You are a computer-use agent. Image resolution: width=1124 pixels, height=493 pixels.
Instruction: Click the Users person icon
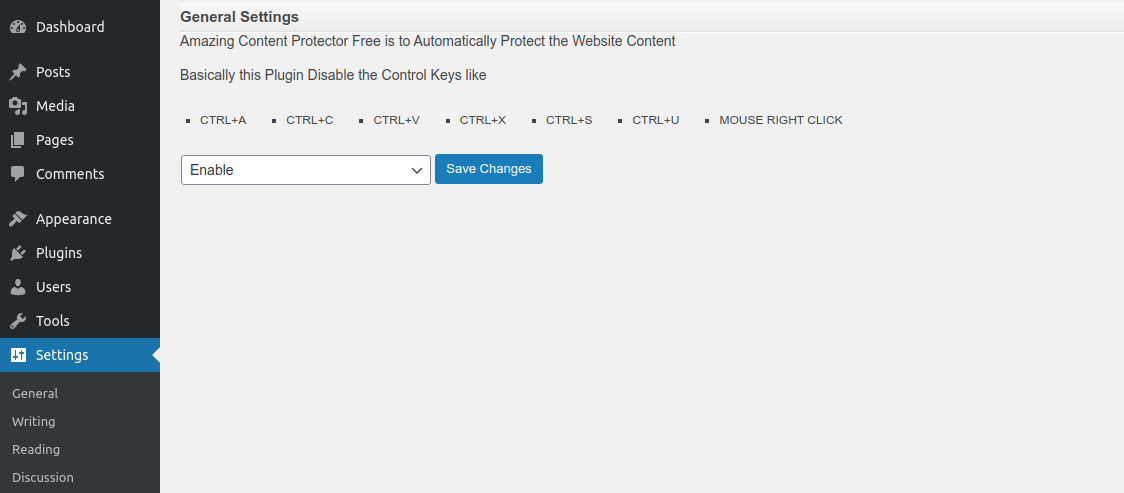[x=18, y=287]
